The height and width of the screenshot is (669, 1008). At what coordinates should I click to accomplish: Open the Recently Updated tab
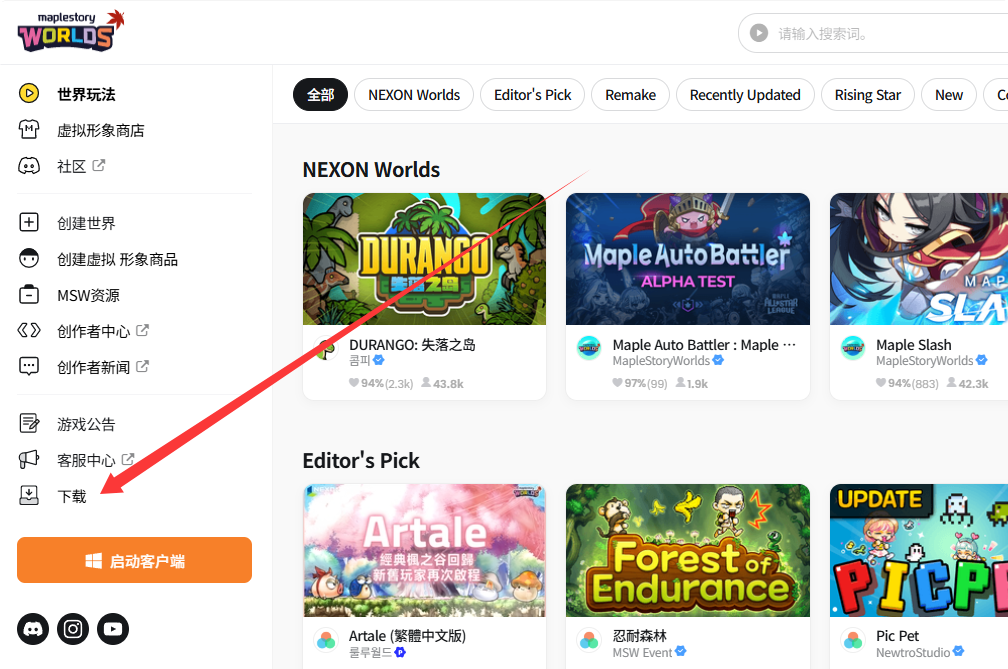point(745,94)
